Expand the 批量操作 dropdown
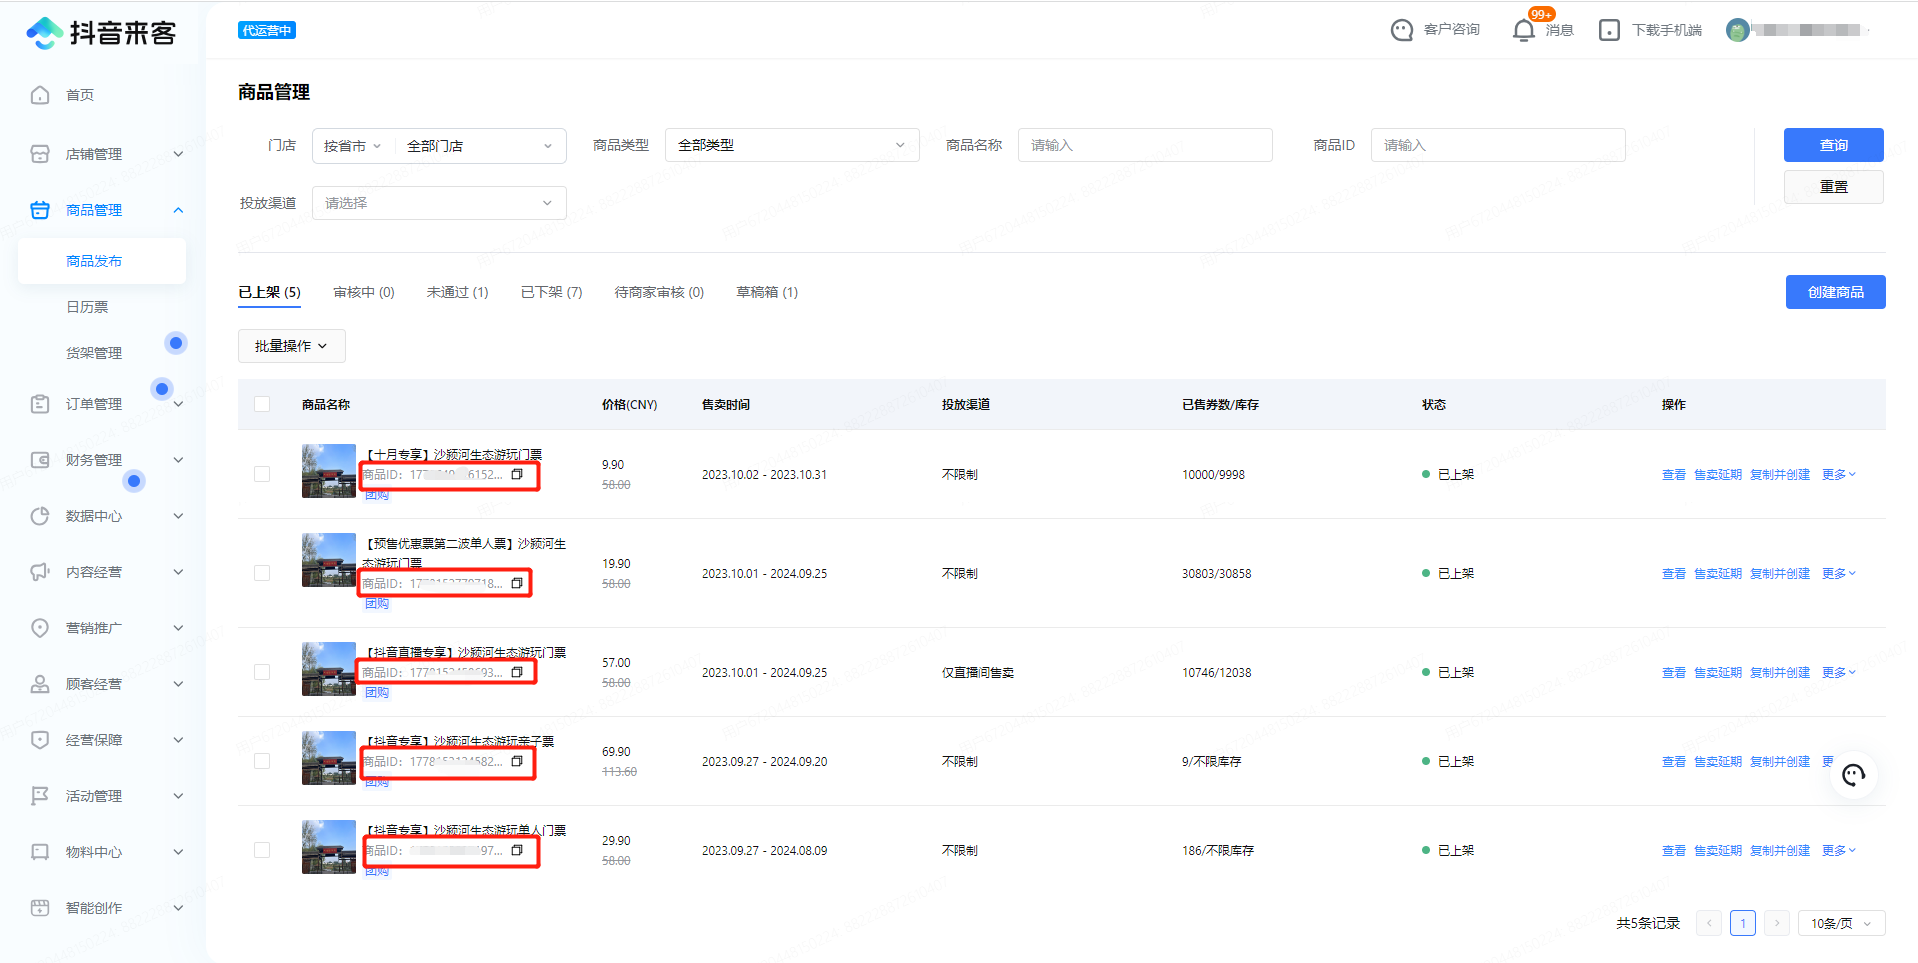 coord(291,346)
